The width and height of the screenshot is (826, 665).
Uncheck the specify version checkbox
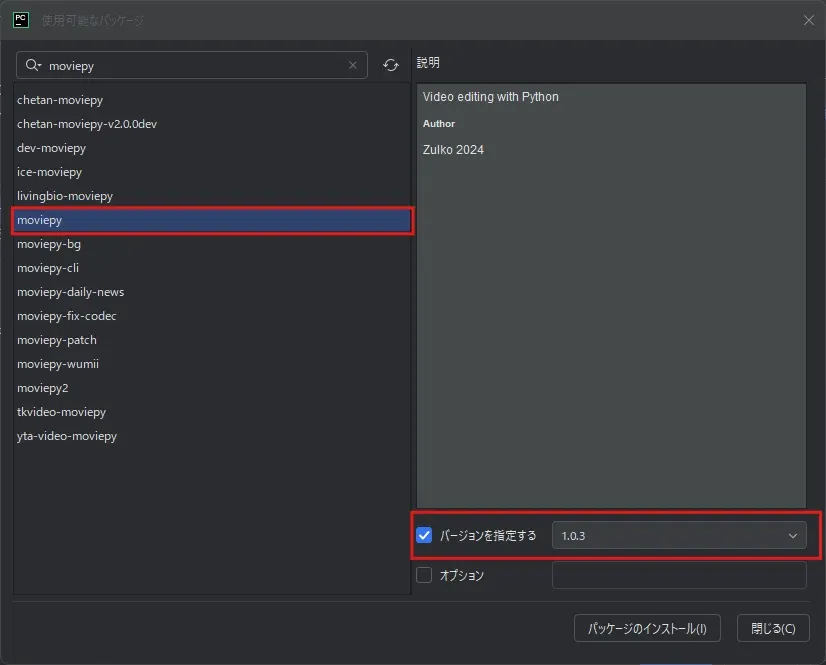click(x=424, y=535)
